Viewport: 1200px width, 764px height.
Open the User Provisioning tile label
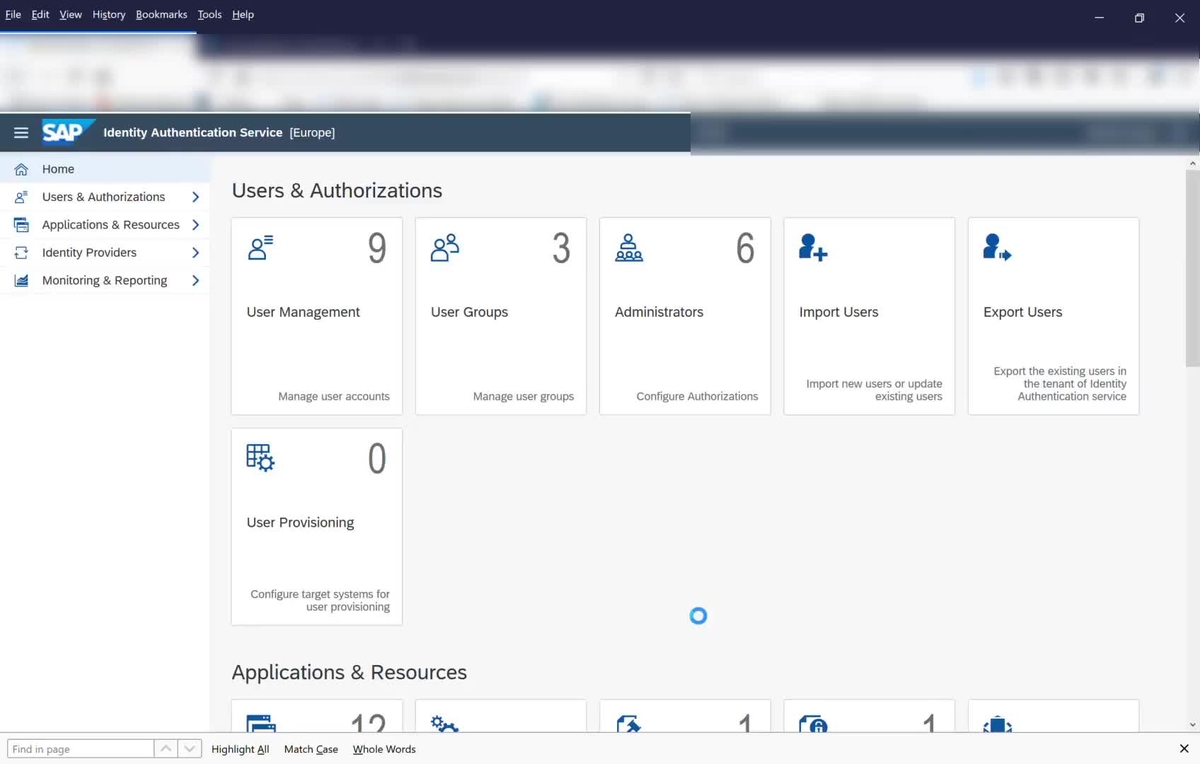coord(300,522)
